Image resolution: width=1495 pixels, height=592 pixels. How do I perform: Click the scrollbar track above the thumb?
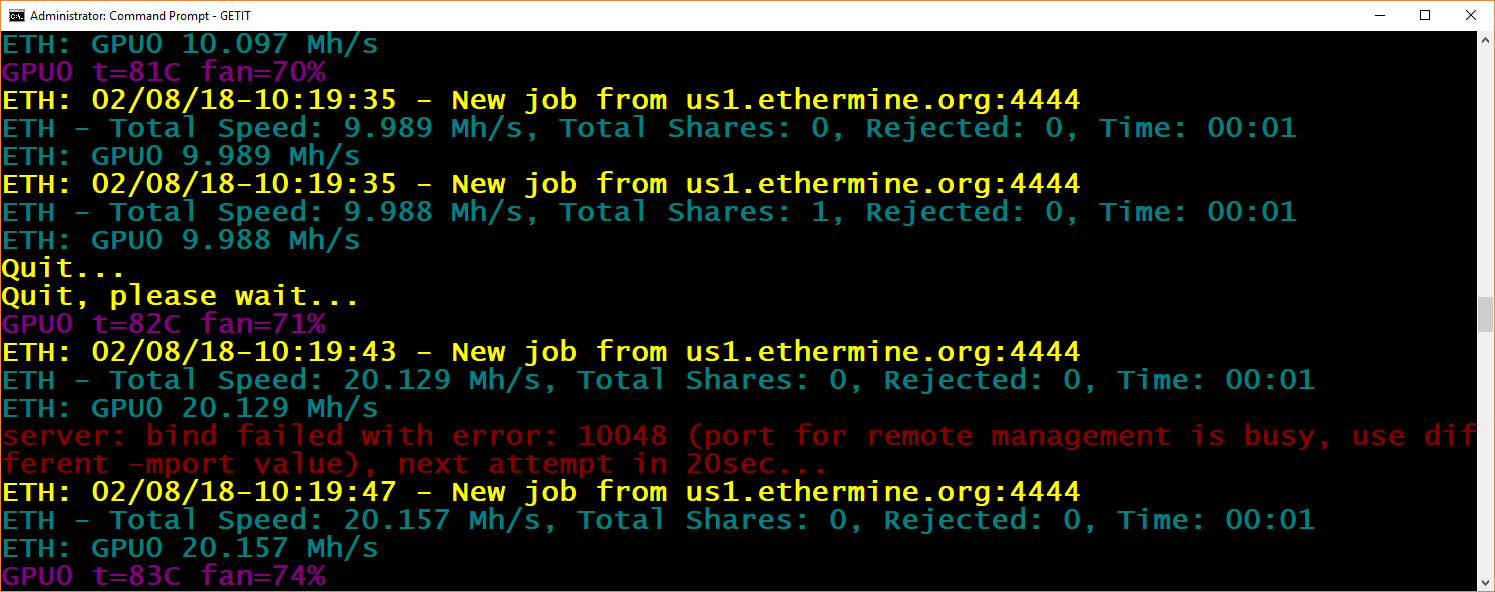(x=1485, y=170)
